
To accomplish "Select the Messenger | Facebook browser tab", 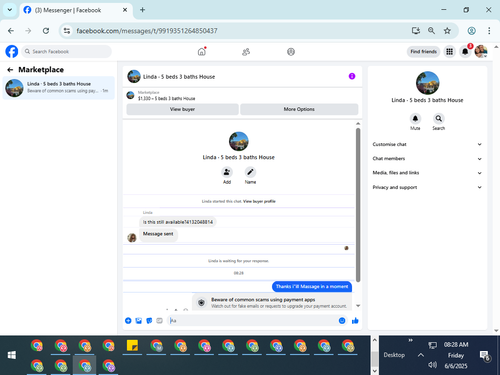I will click(x=76, y=10).
